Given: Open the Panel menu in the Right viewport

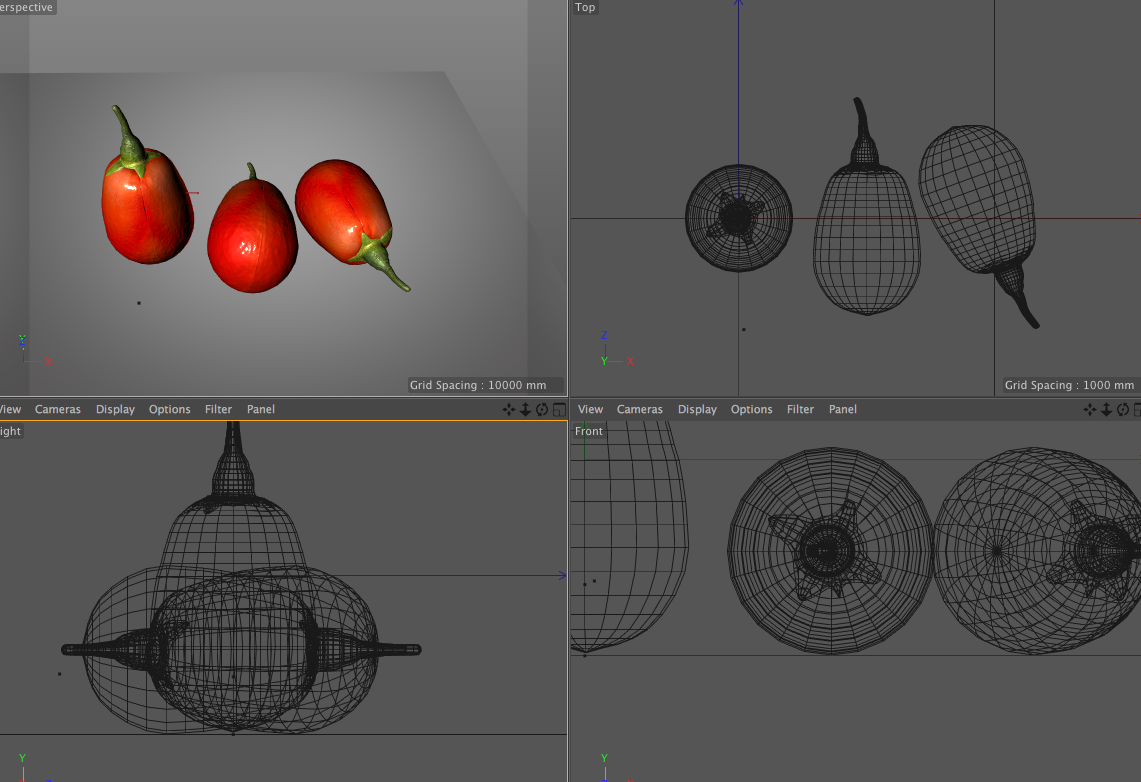Looking at the screenshot, I should coord(261,409).
